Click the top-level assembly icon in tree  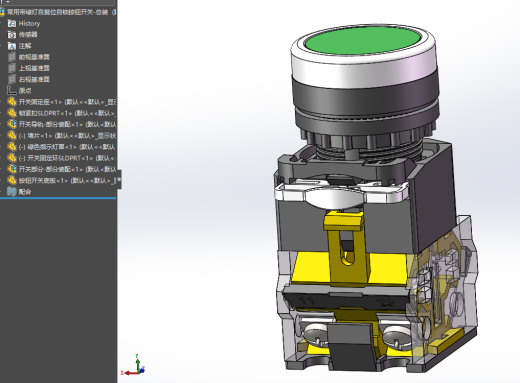pos(2,12)
